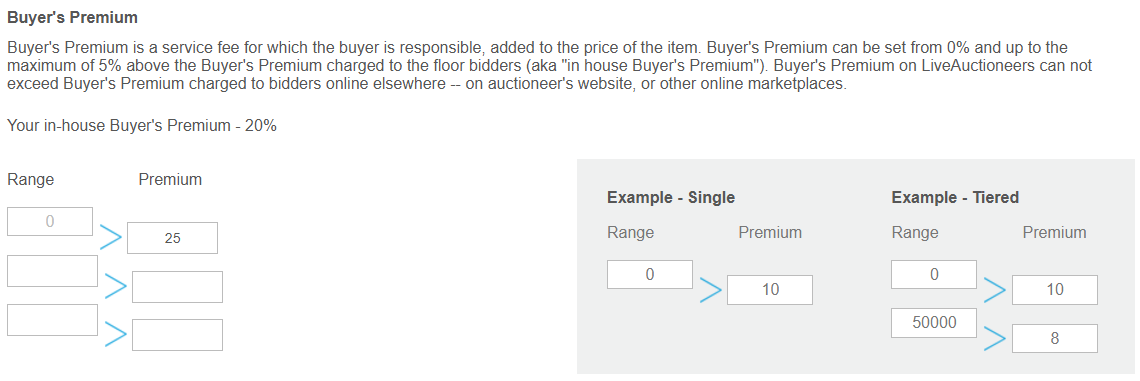Click the first Range field showing 0
The height and width of the screenshot is (381, 1140).
50,222
